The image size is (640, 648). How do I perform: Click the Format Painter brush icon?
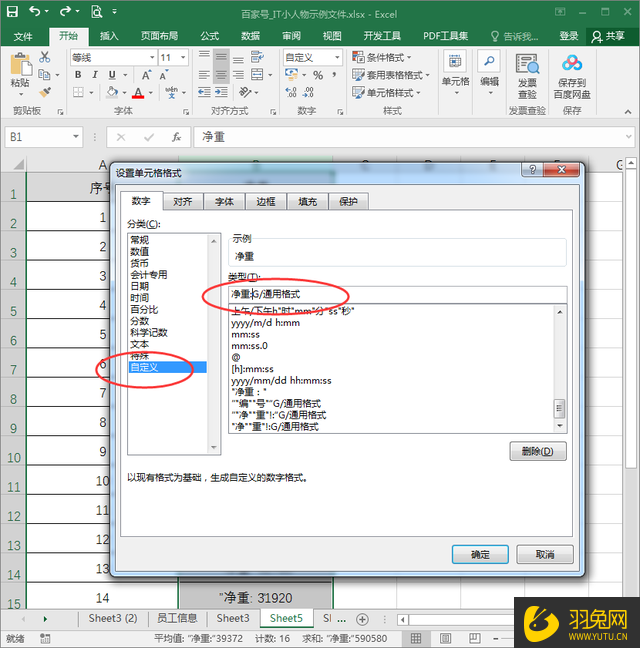click(x=45, y=92)
